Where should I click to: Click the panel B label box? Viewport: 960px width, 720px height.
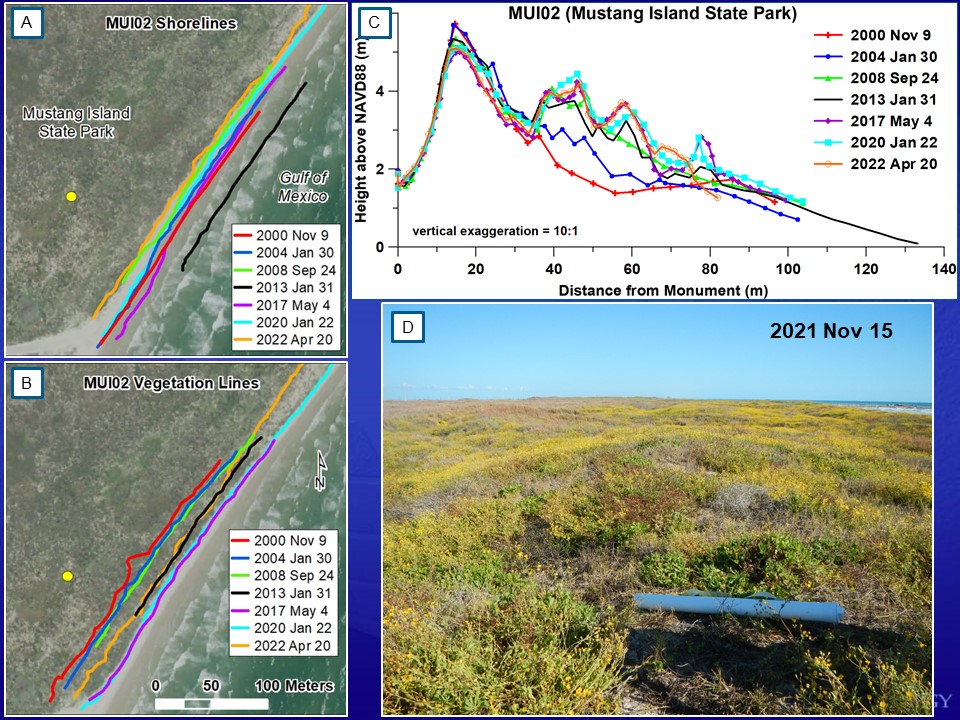tap(27, 381)
